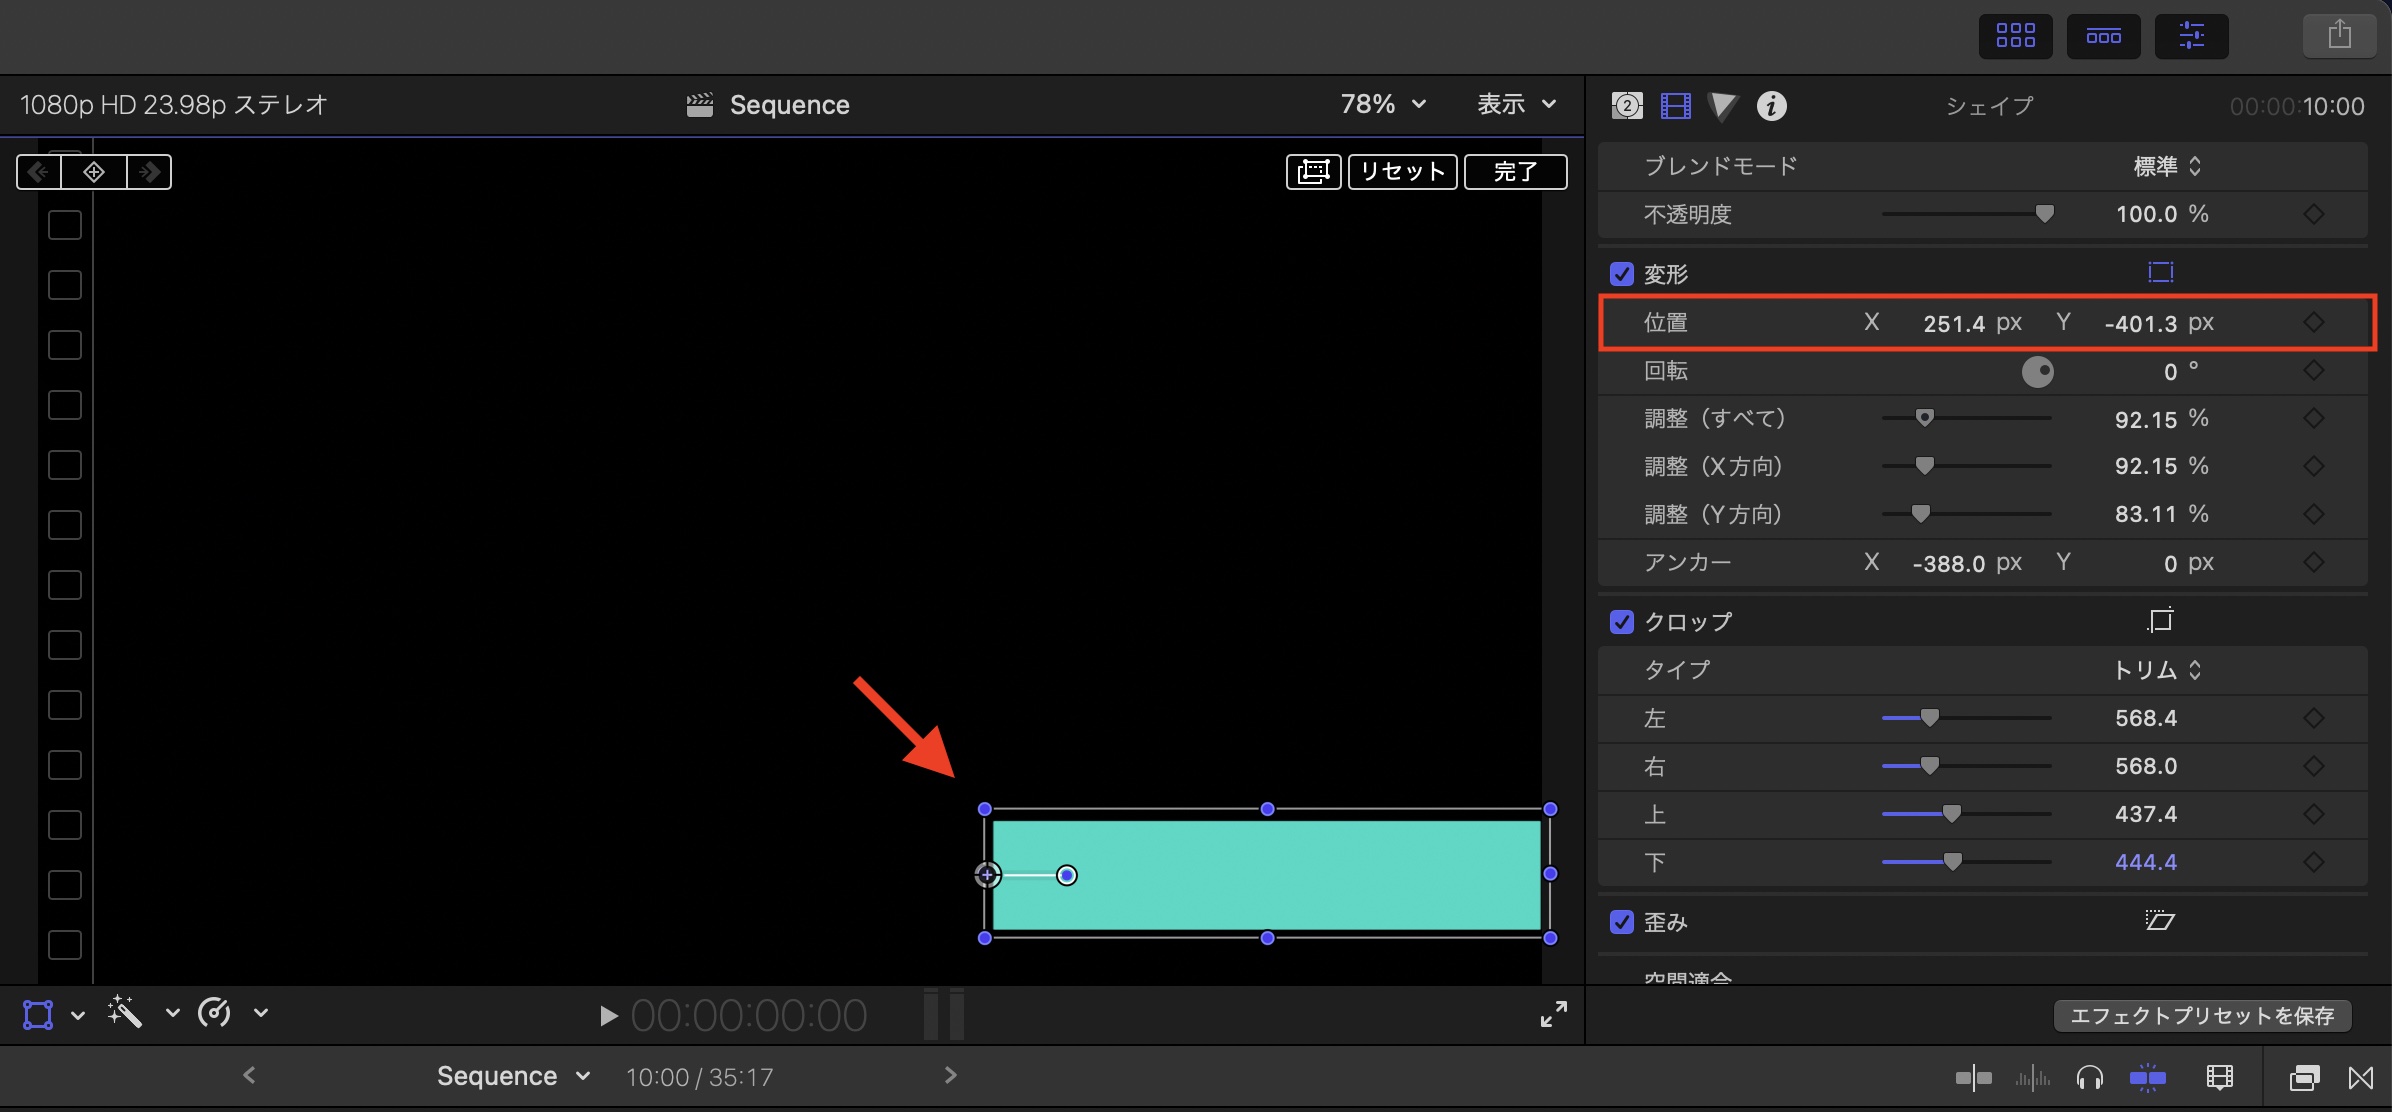This screenshot has width=2392, height=1112.
Task: Open the Share export icon
Action: tap(2339, 36)
